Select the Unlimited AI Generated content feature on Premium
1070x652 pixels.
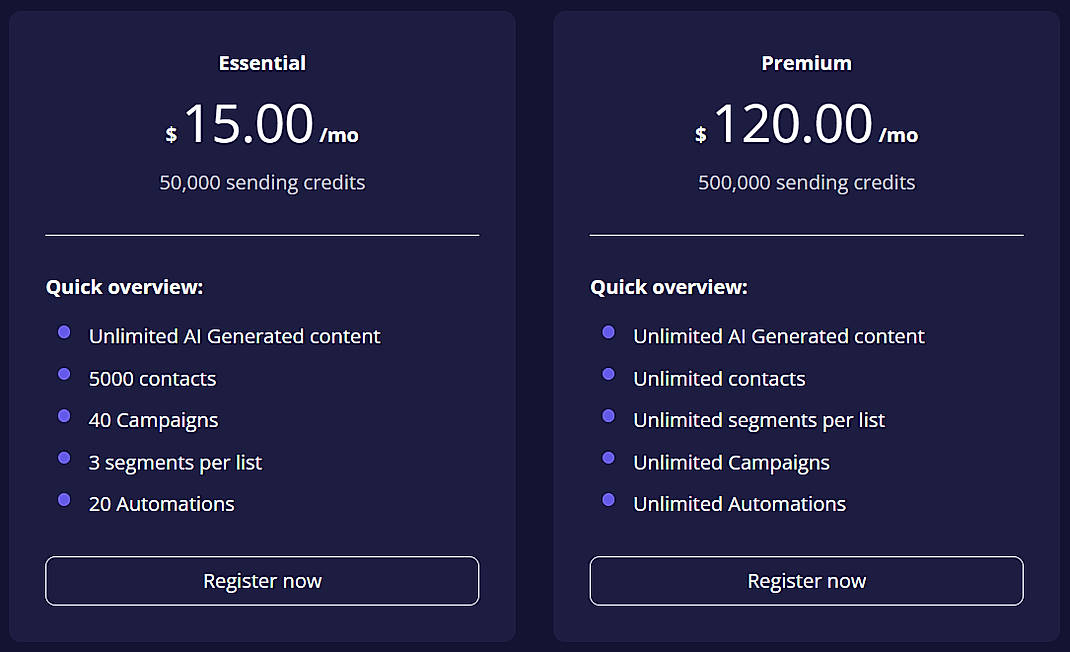(778, 336)
